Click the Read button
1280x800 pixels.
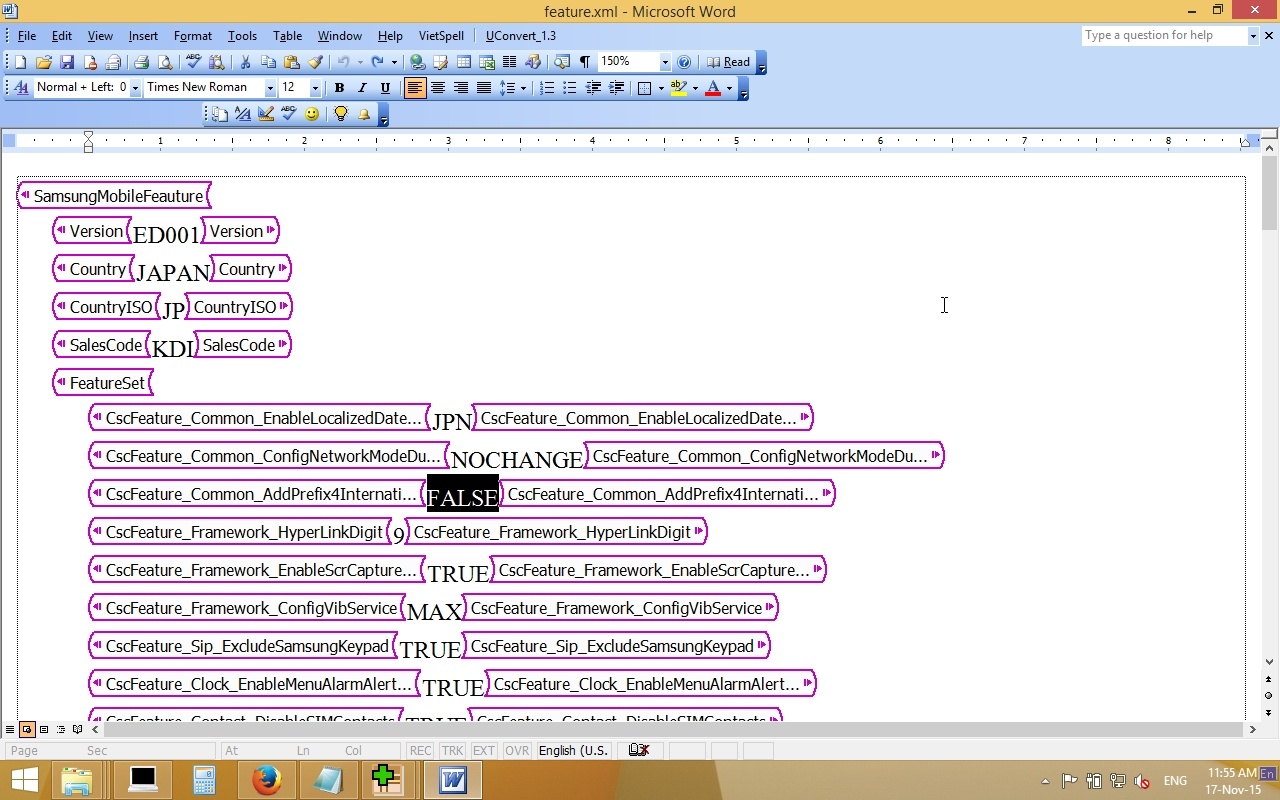pyautogui.click(x=729, y=62)
